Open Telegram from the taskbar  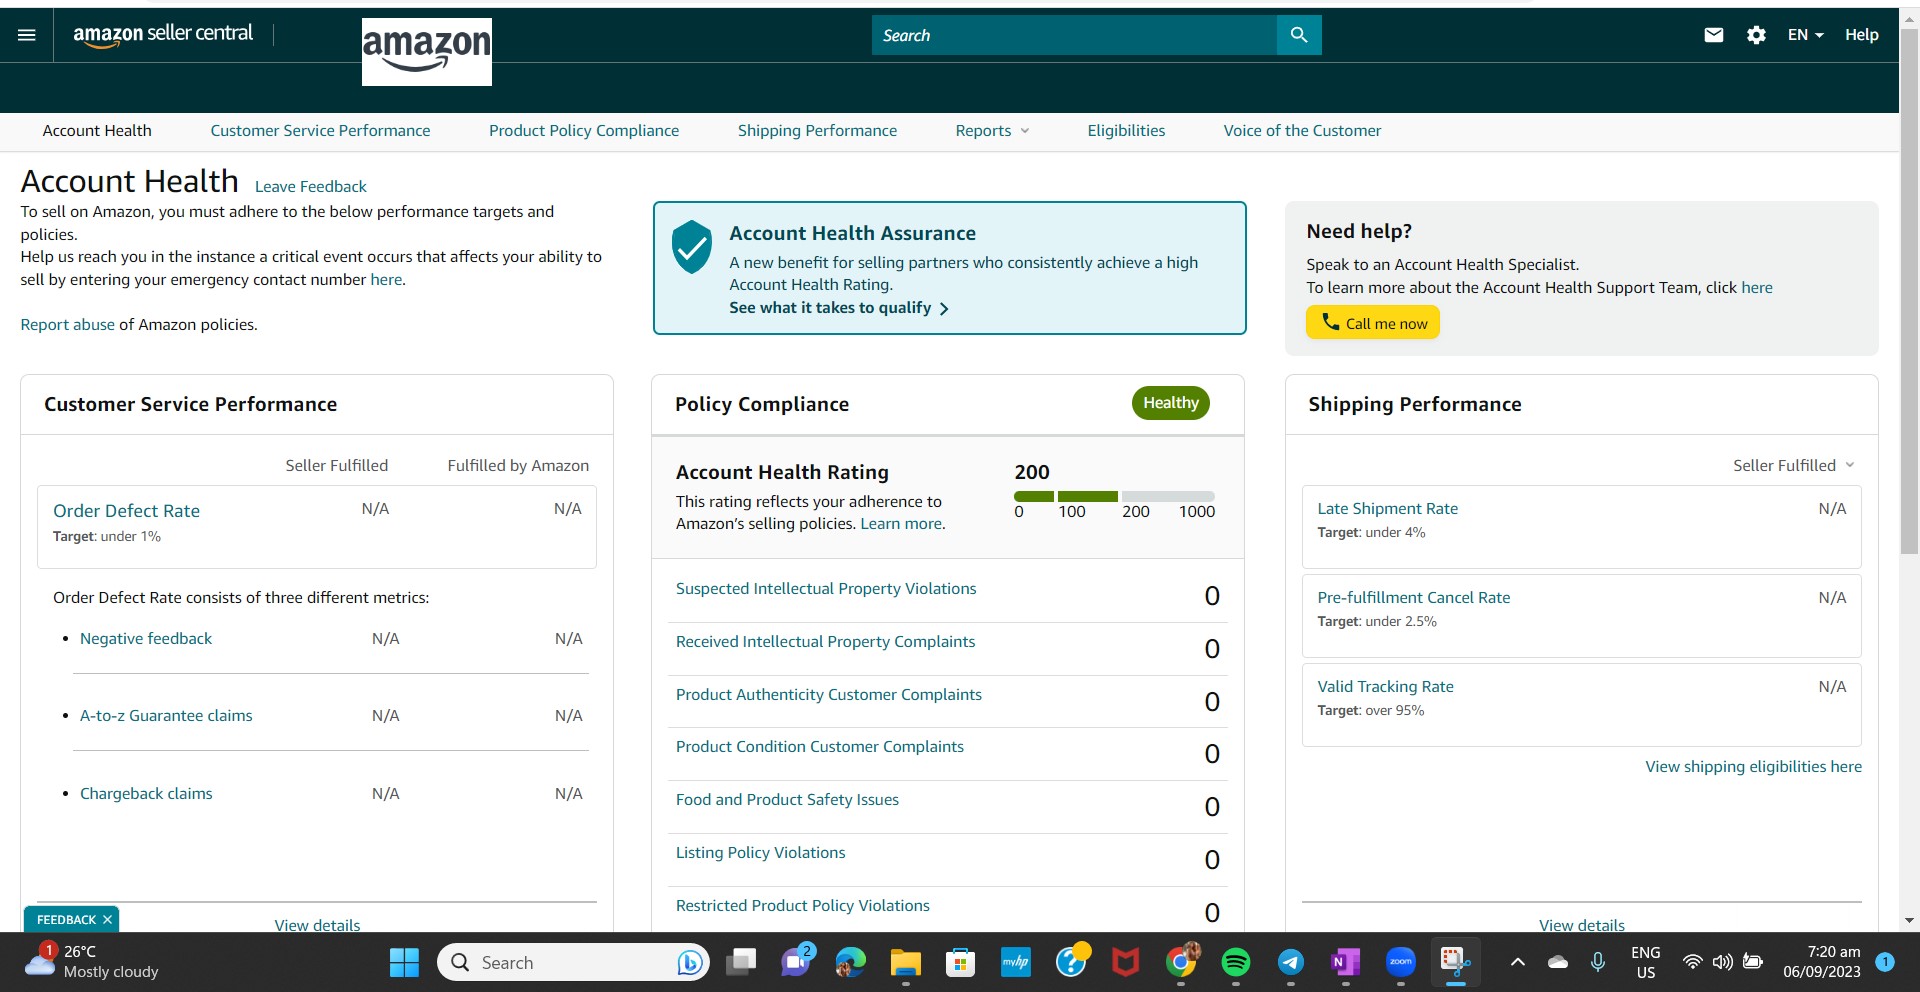1291,963
